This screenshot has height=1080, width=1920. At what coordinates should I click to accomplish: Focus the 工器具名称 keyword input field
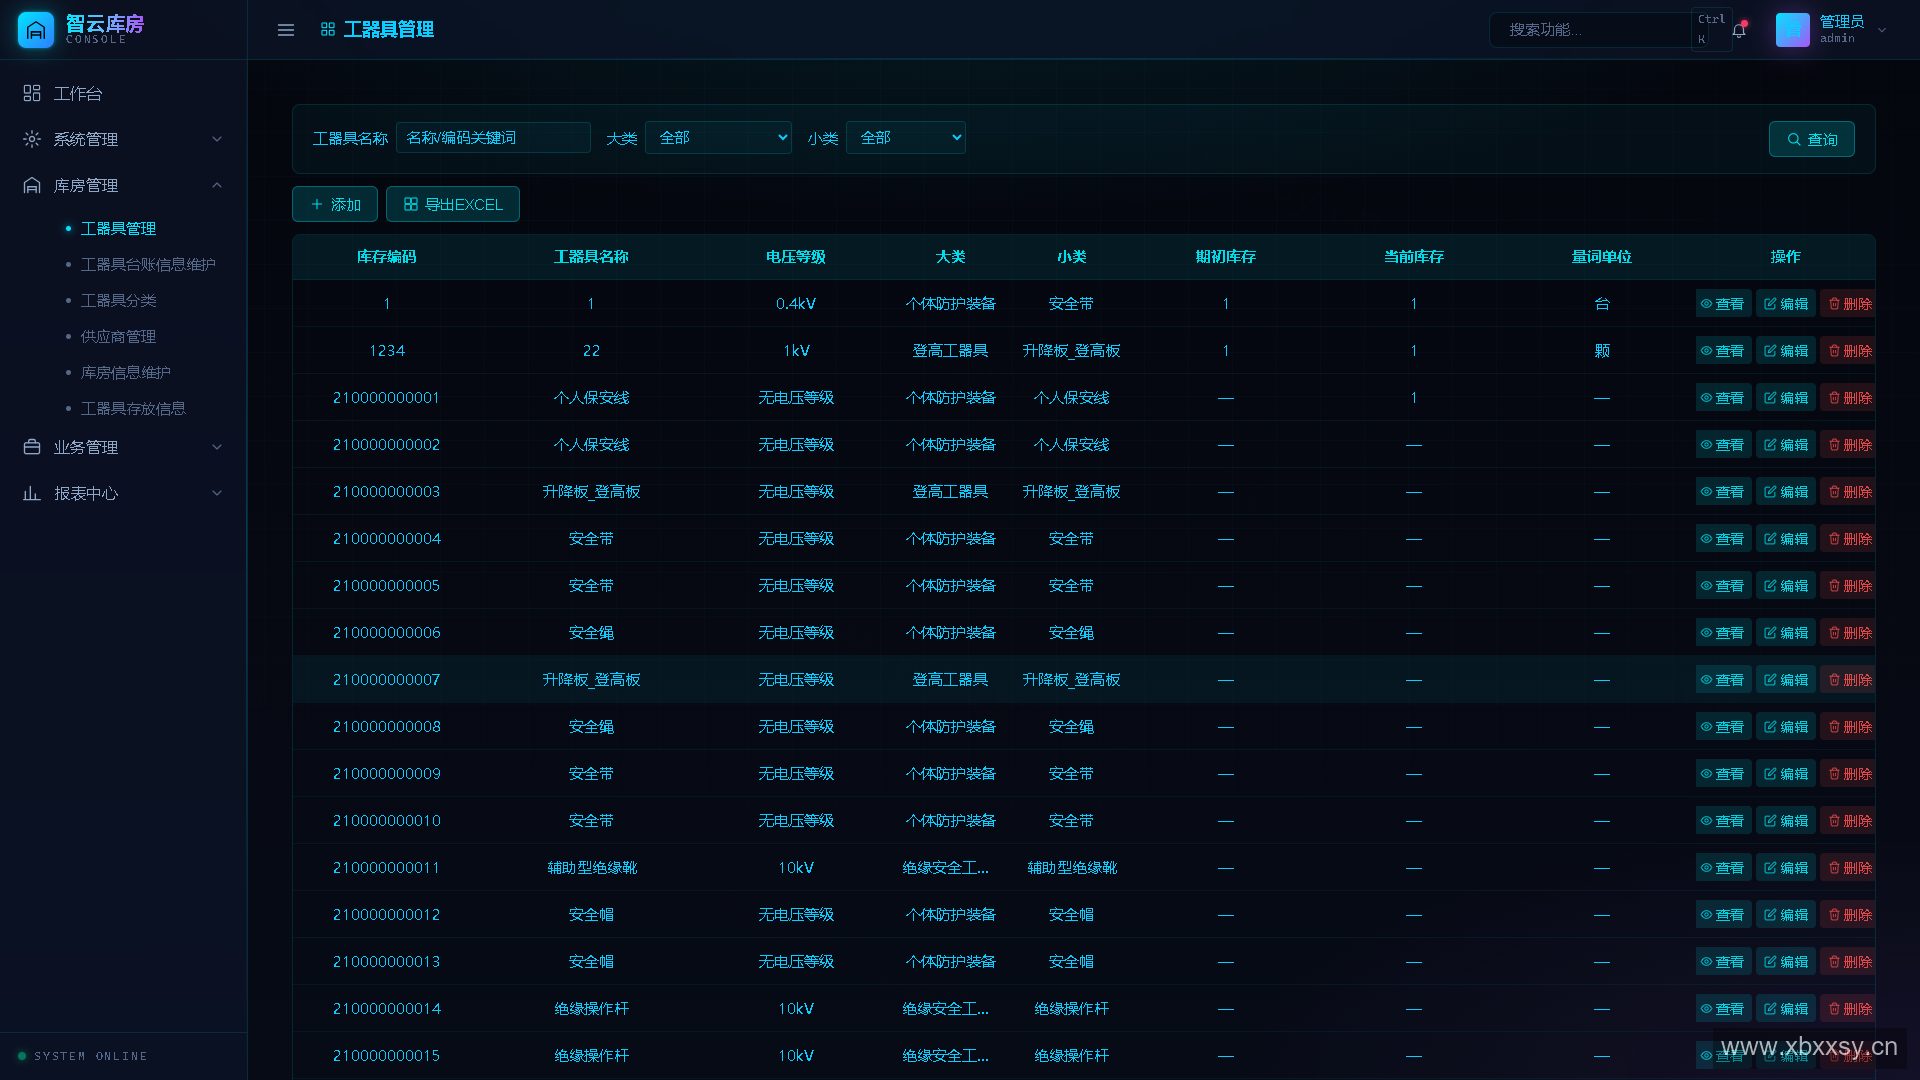pos(493,138)
